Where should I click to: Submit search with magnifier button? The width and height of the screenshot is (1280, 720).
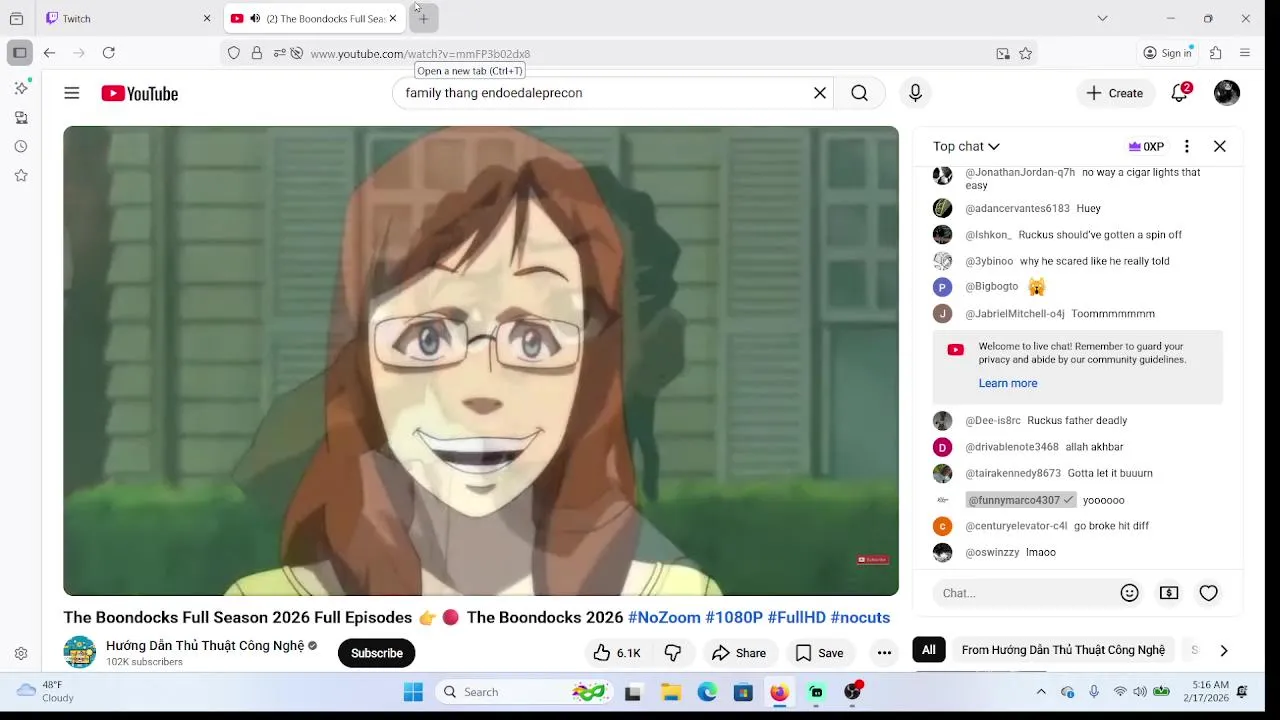coord(859,93)
